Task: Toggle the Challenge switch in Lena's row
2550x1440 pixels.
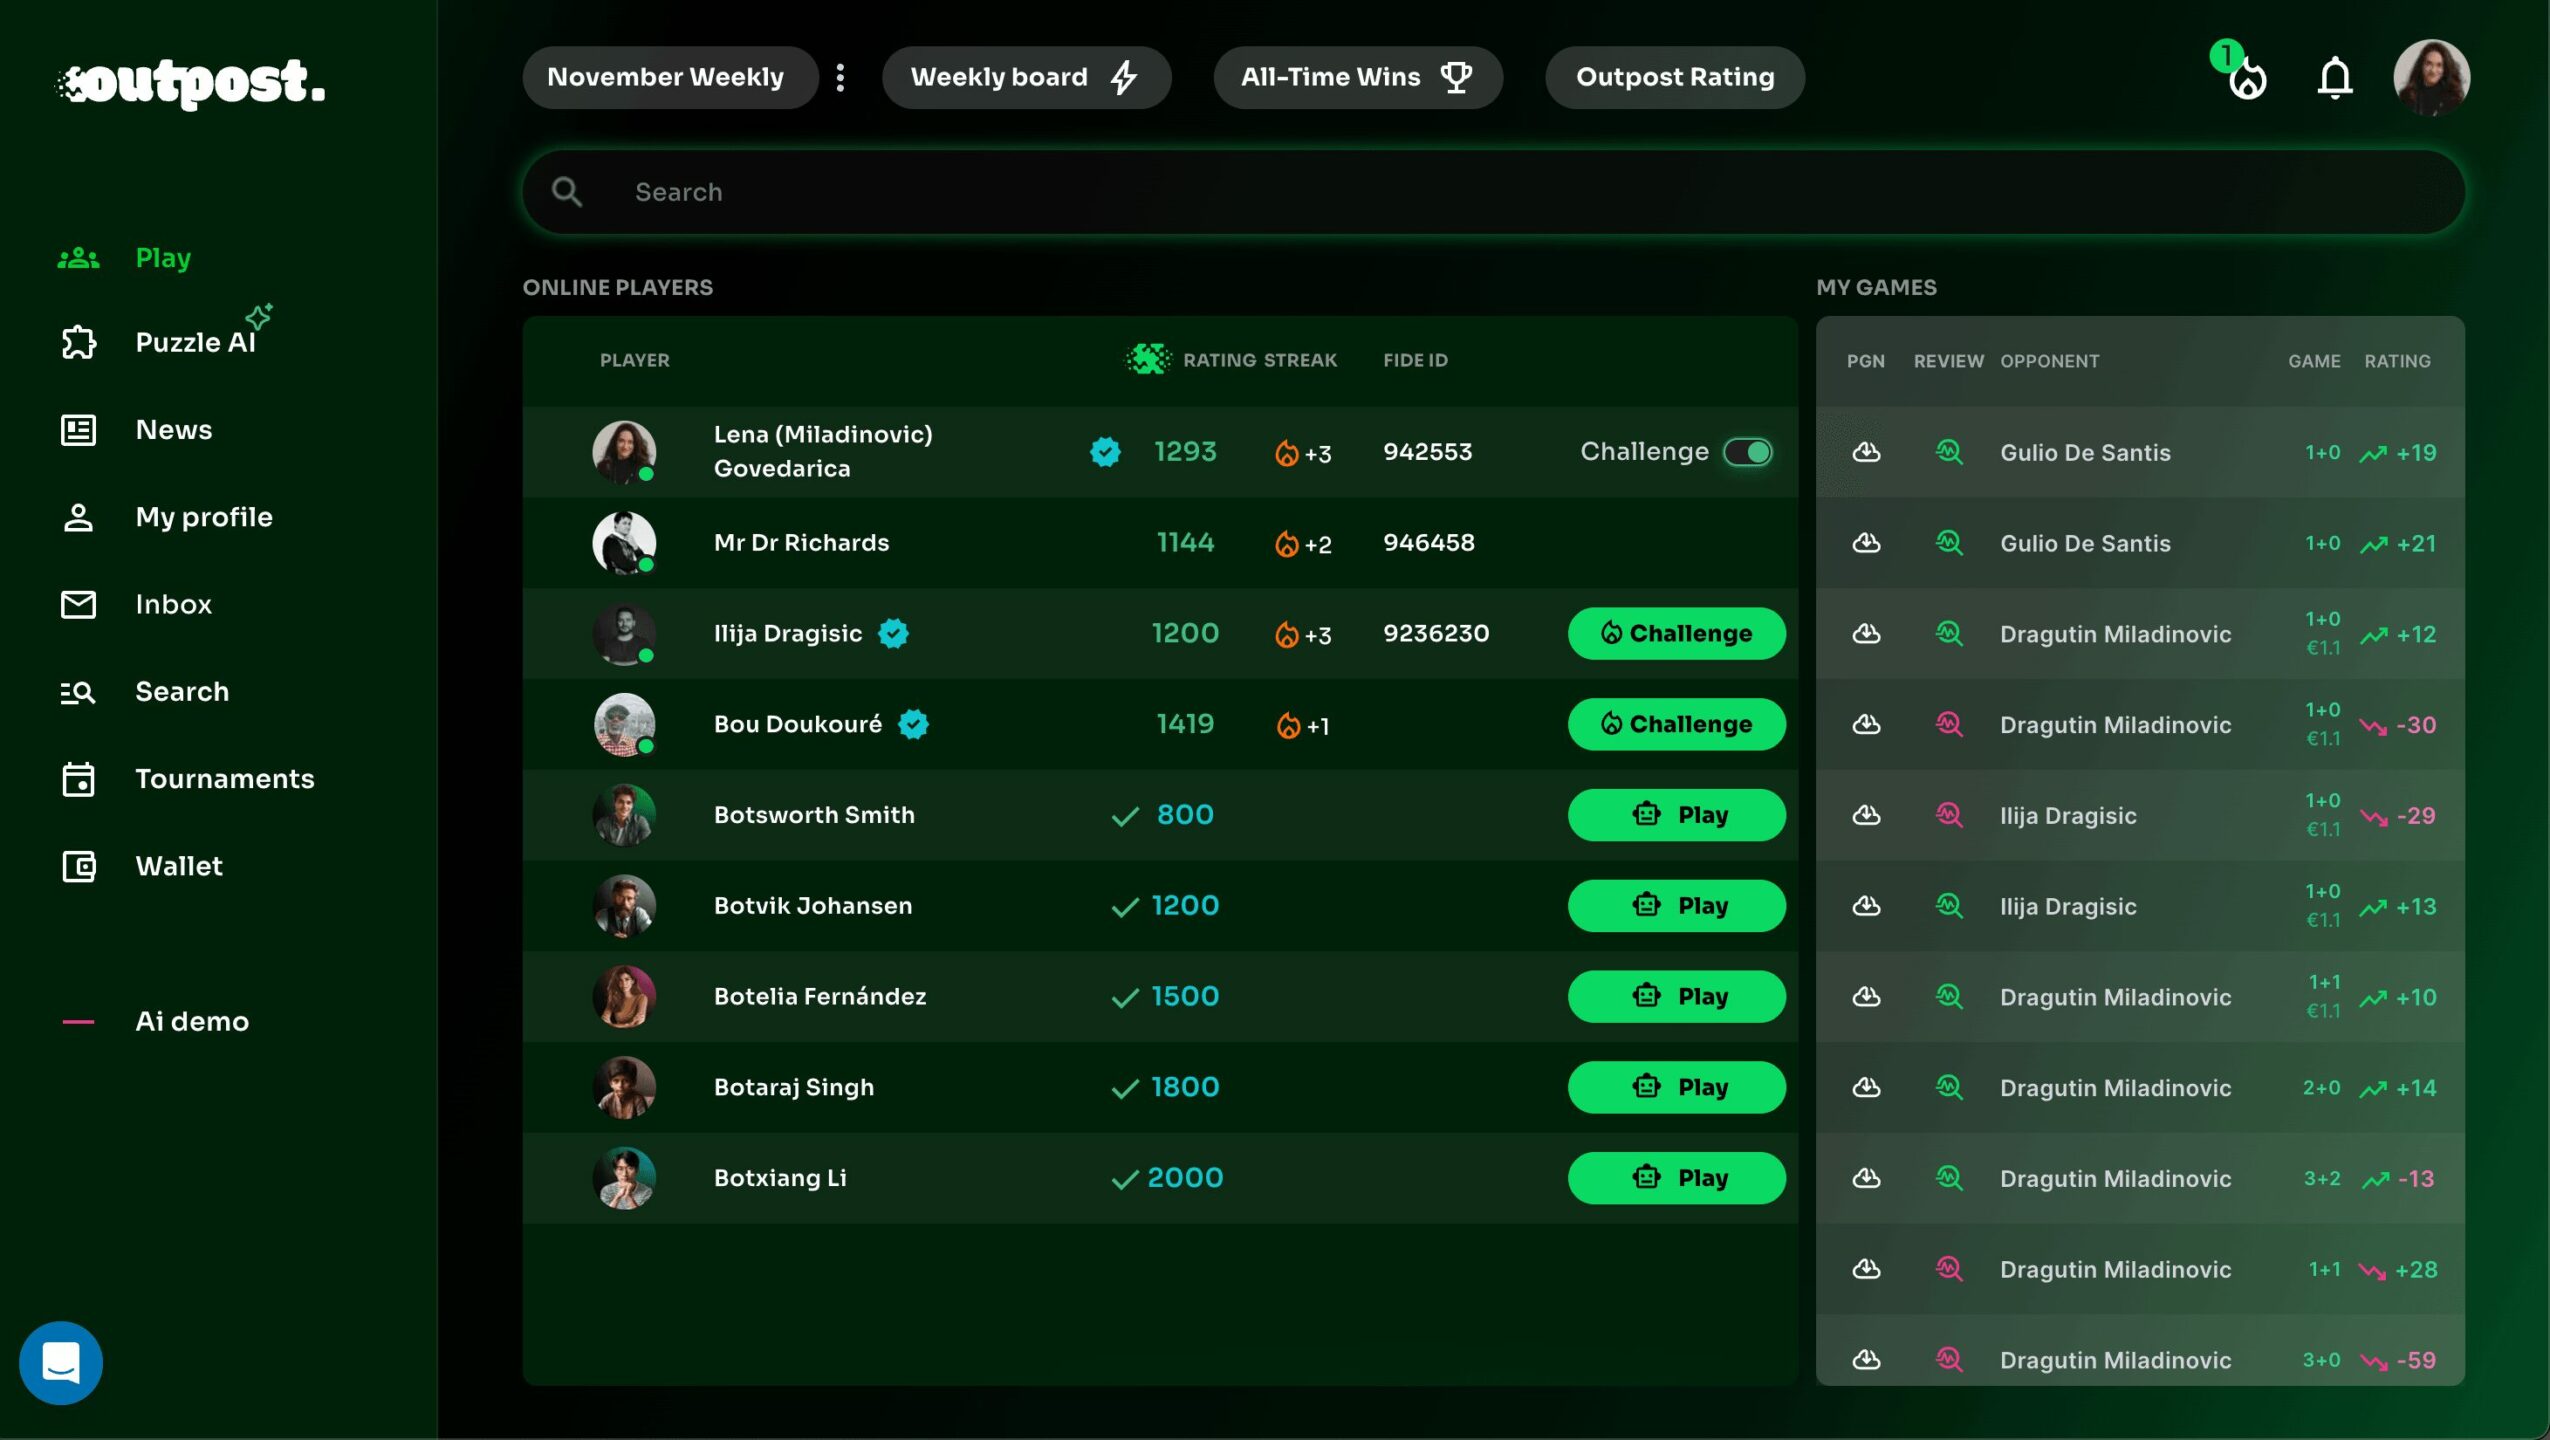Action: [x=1747, y=452]
